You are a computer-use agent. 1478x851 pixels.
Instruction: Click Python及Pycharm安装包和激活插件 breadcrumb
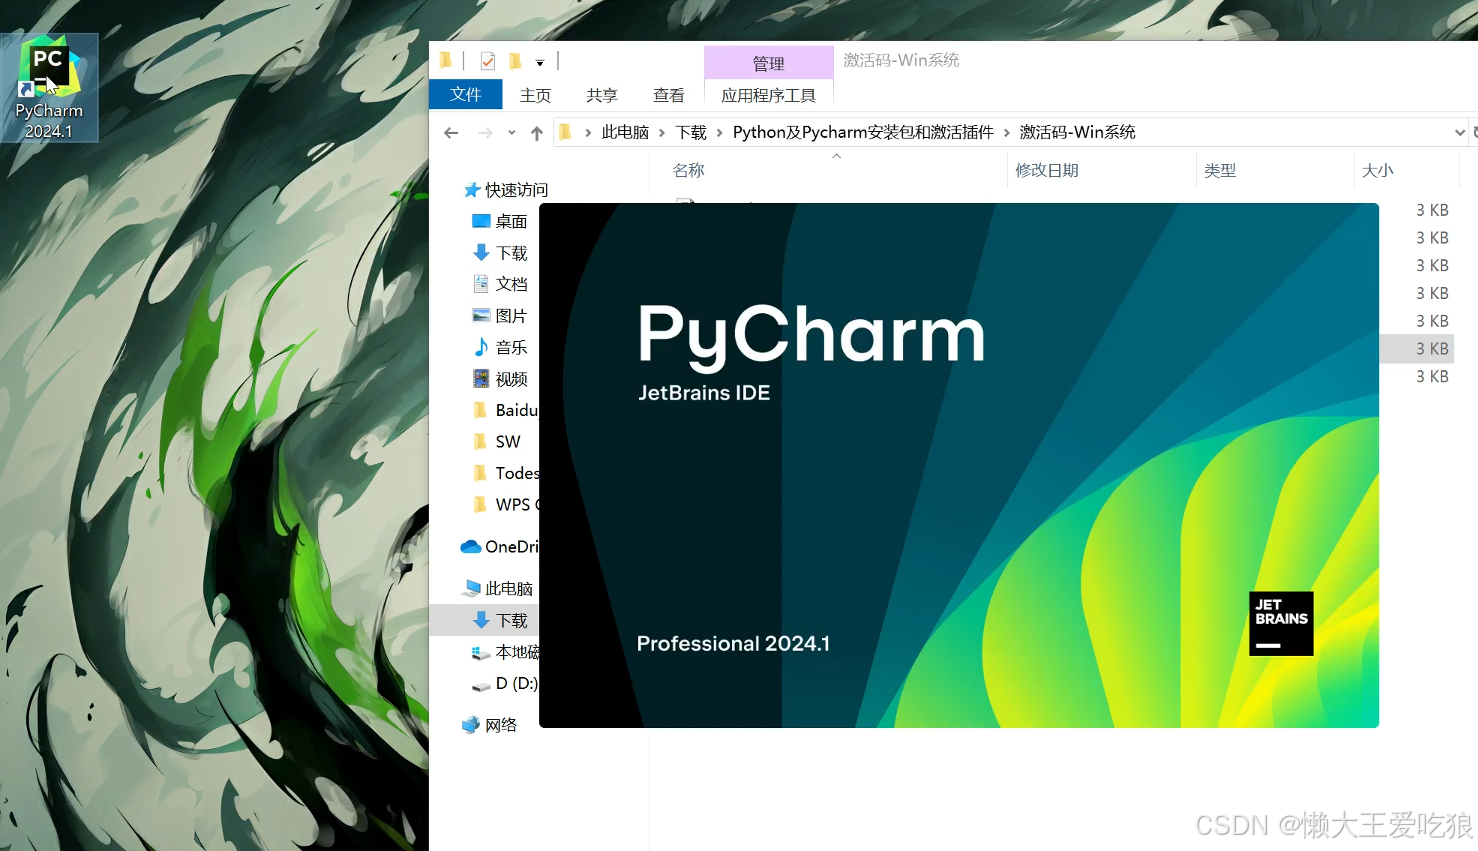tap(863, 132)
